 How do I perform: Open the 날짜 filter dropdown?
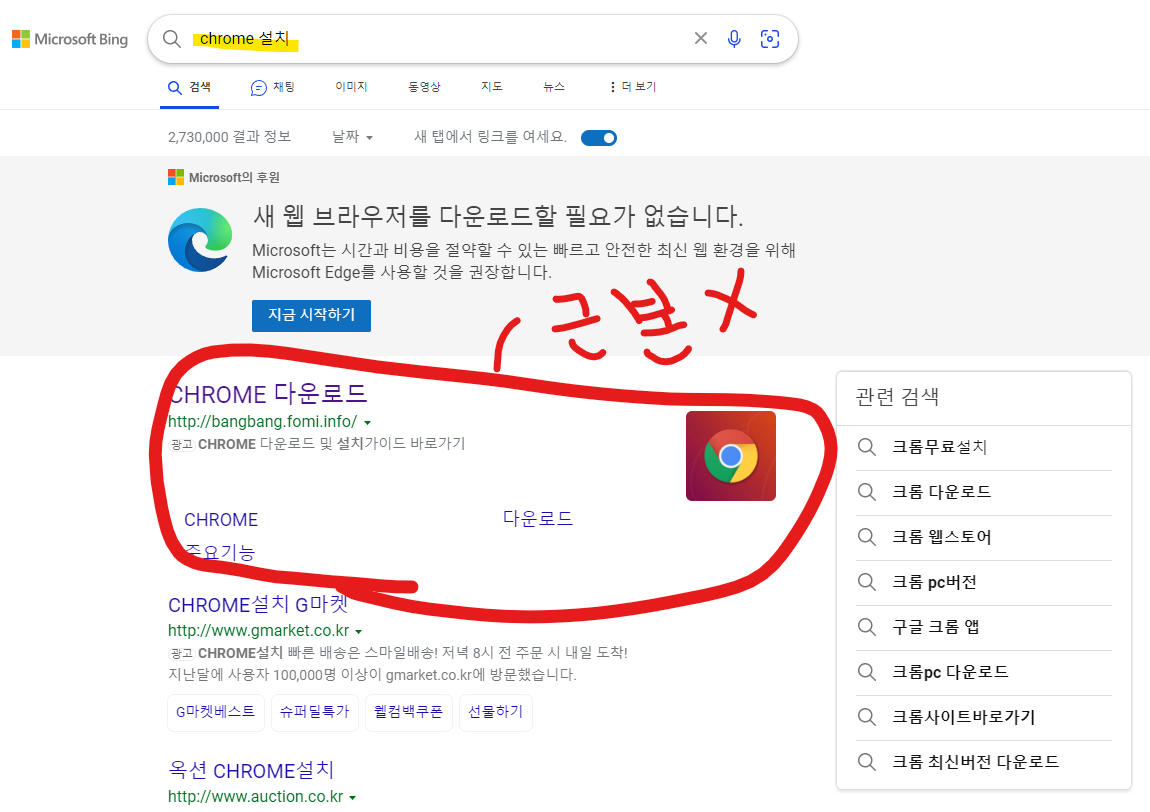pos(352,137)
